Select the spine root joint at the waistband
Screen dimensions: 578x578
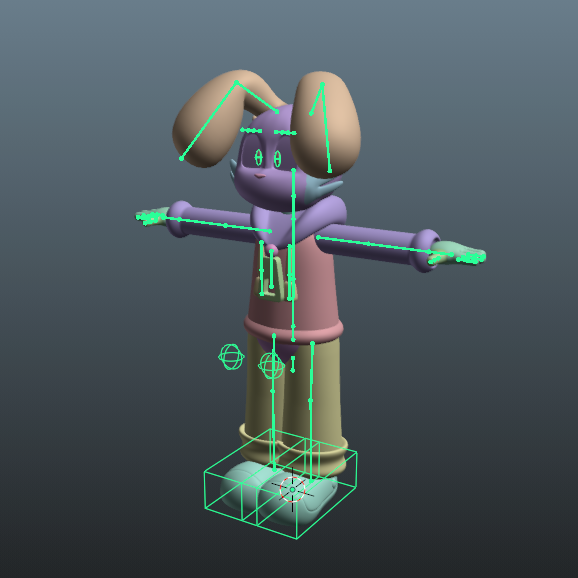tap(293, 340)
